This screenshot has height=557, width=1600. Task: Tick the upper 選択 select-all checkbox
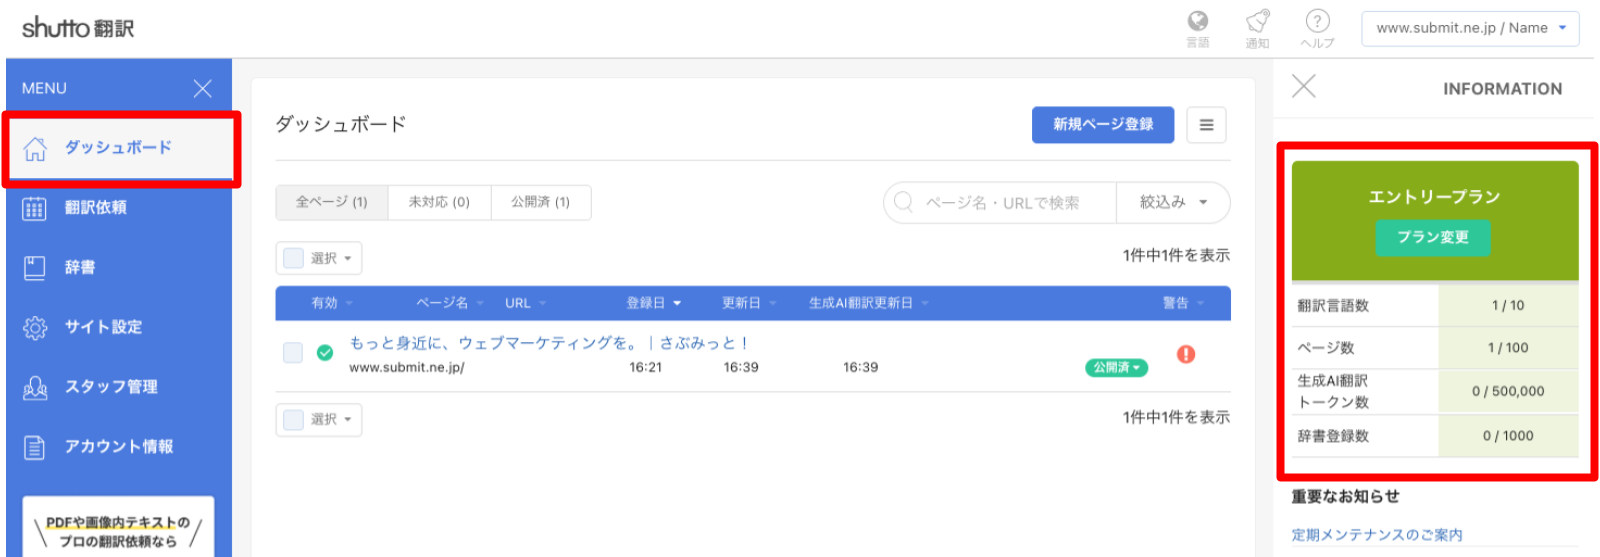click(x=293, y=258)
